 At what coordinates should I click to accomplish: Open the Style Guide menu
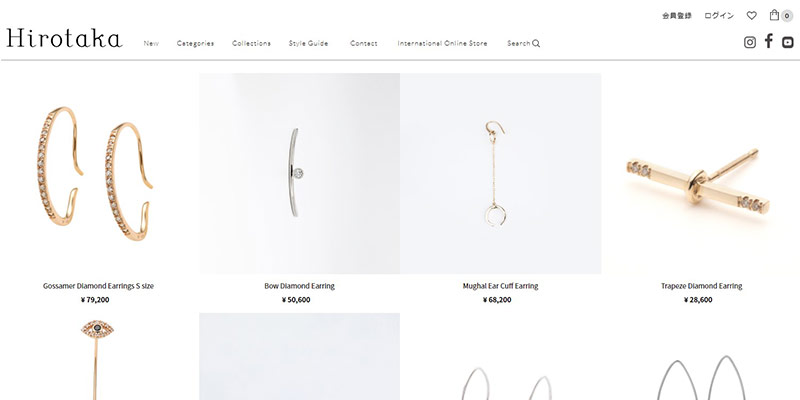(x=308, y=43)
